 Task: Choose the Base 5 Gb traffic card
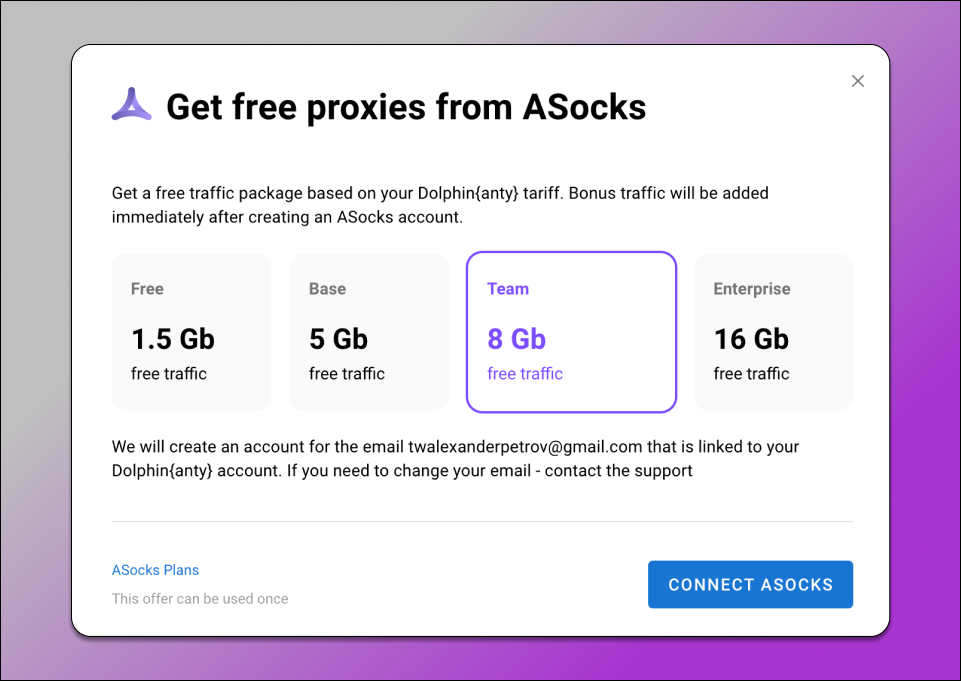[x=370, y=332]
